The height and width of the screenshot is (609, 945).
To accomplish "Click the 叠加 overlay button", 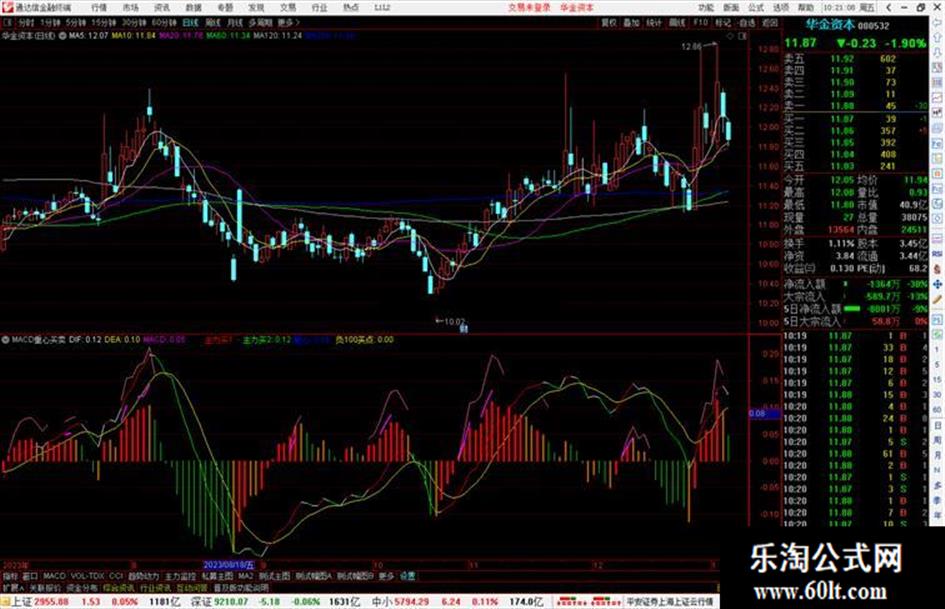I will pyautogui.click(x=631, y=22).
